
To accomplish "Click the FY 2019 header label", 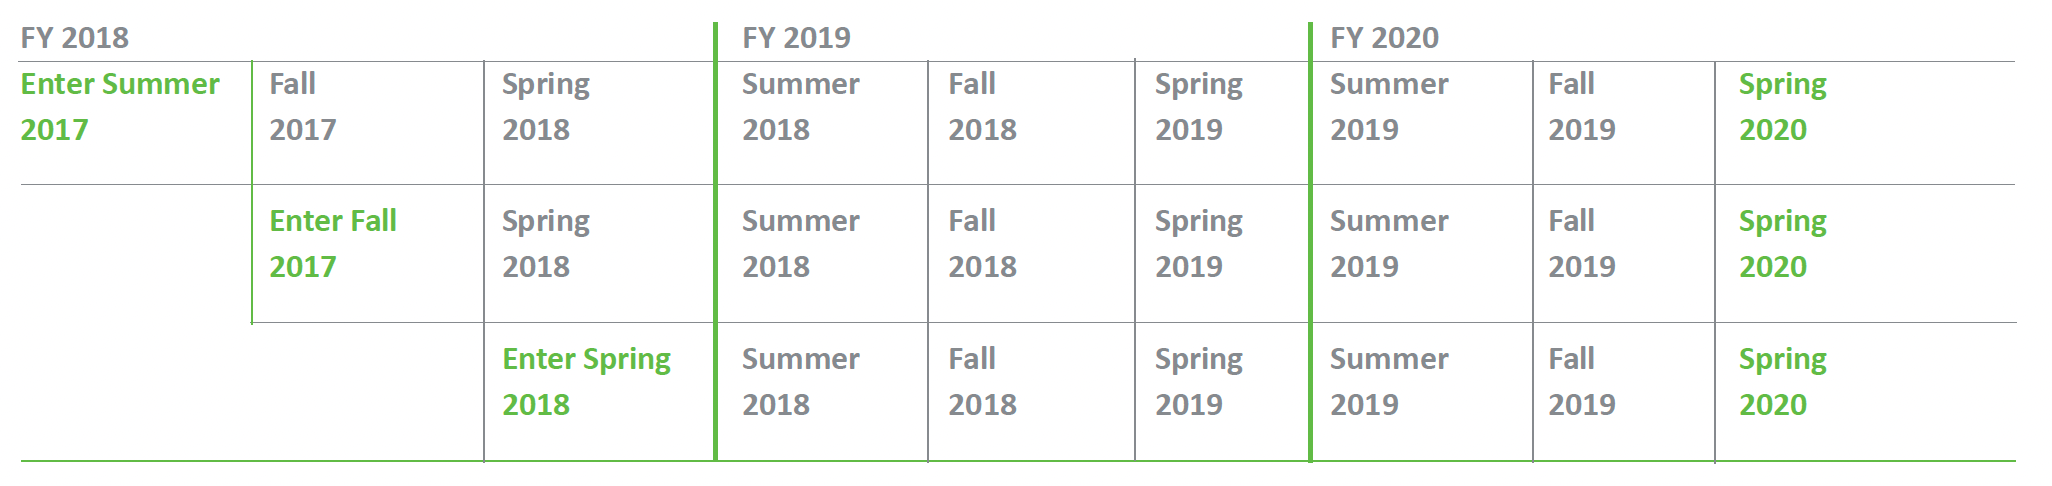I will click(x=796, y=38).
